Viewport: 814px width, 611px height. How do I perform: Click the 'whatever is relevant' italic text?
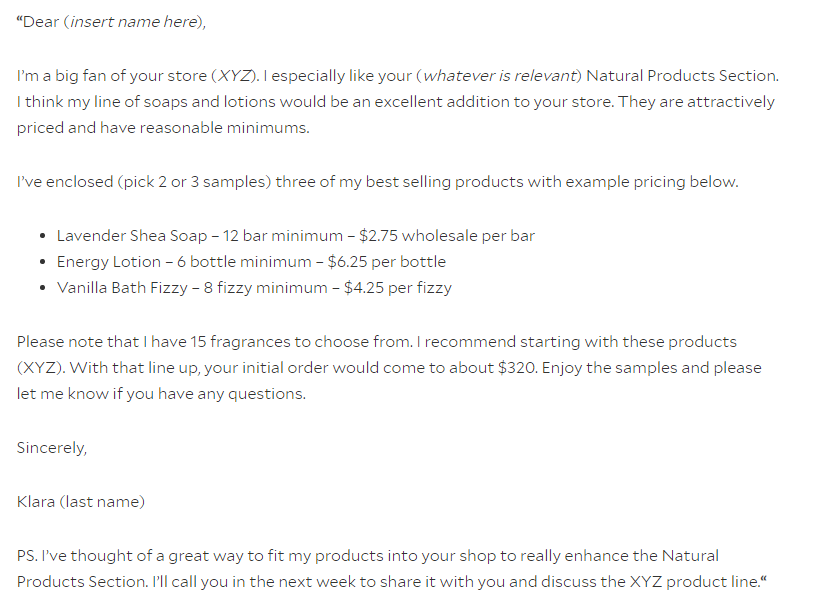click(499, 76)
